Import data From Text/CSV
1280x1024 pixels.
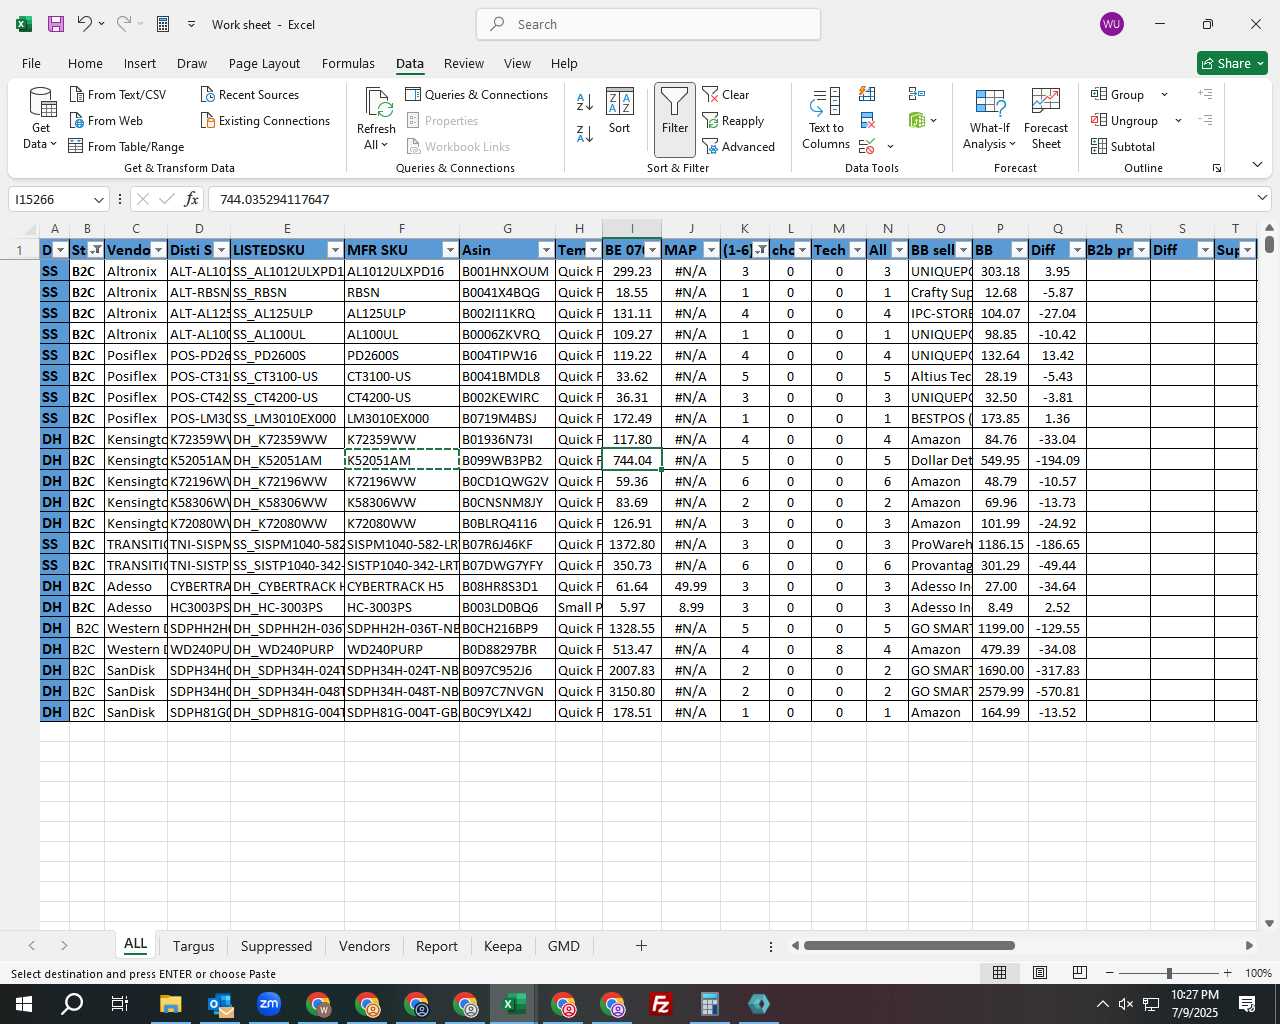coord(118,94)
